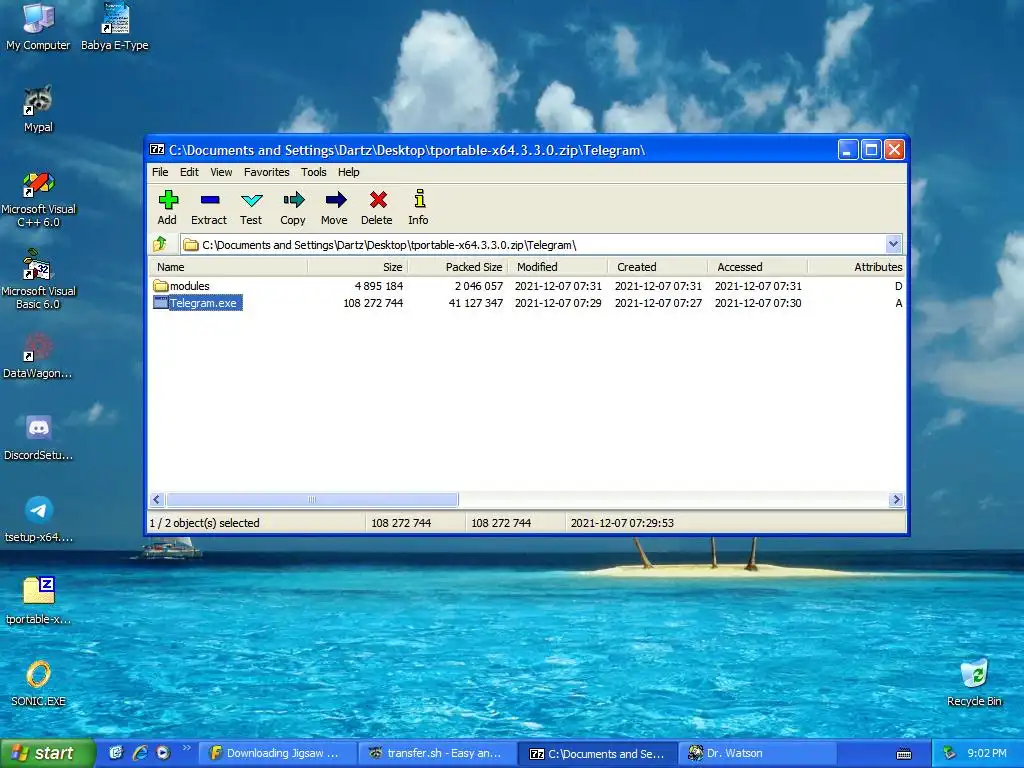The image size is (1024, 768).
Task: Click status text '1 / 2 object(s) selected'
Action: [204, 522]
